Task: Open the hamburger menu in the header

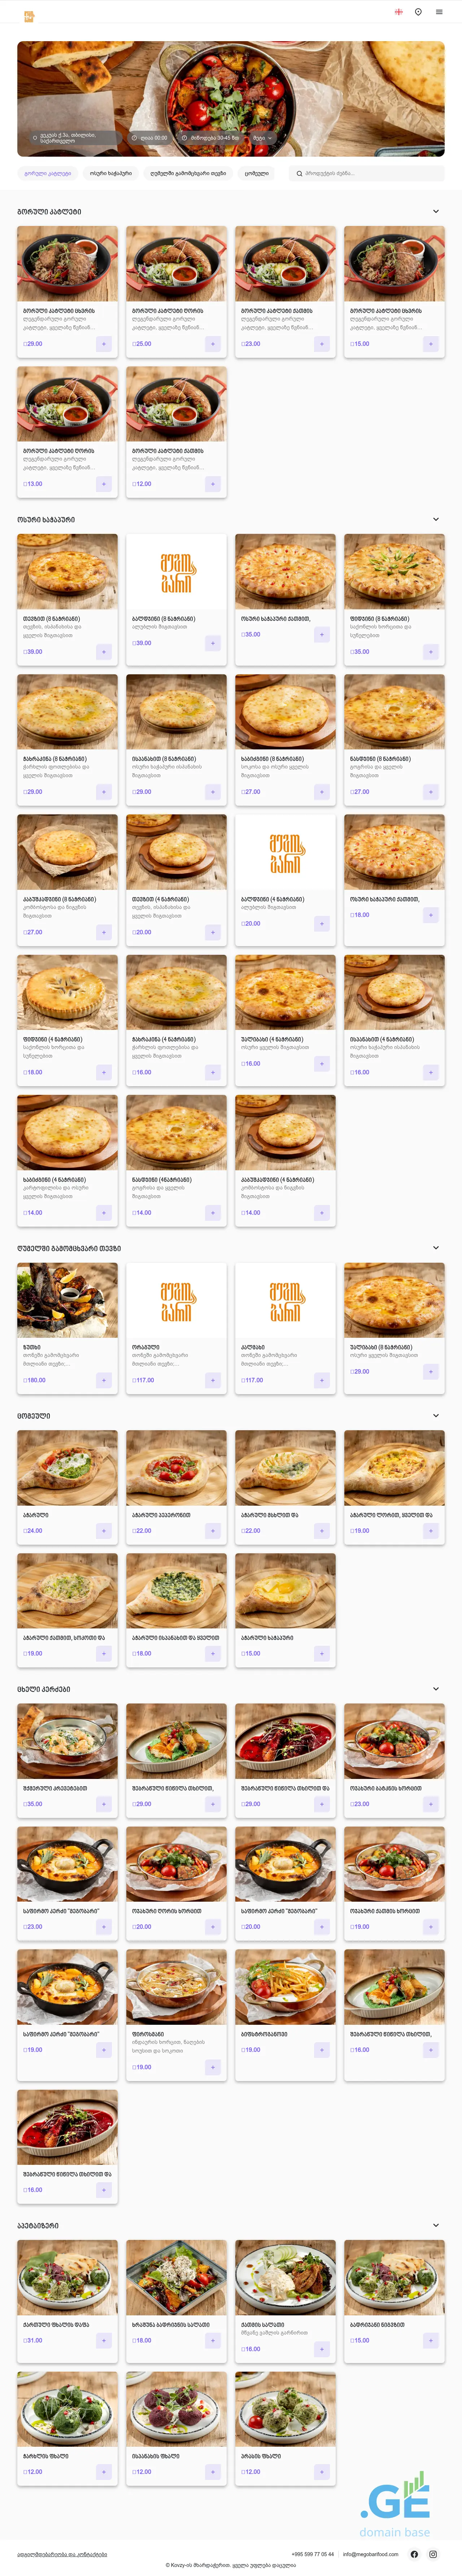Action: click(439, 12)
